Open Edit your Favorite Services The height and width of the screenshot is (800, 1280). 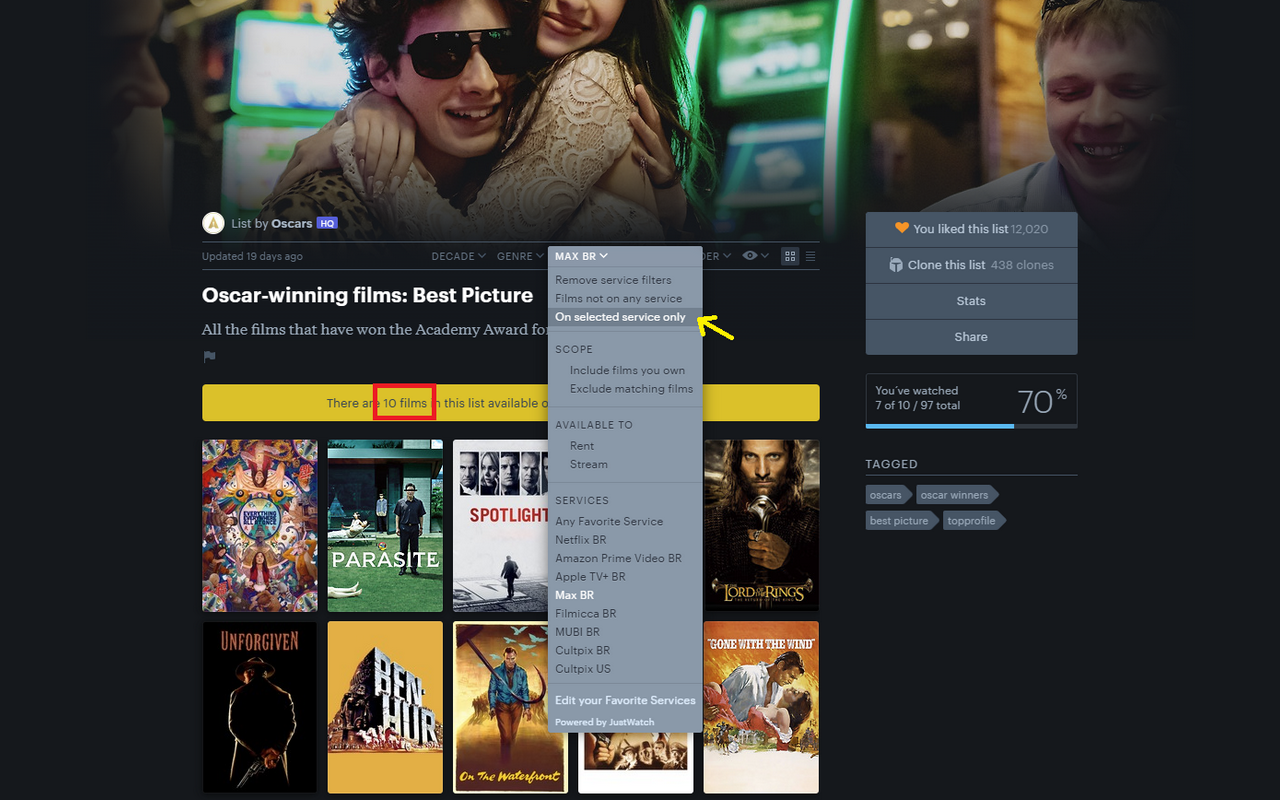(x=625, y=700)
